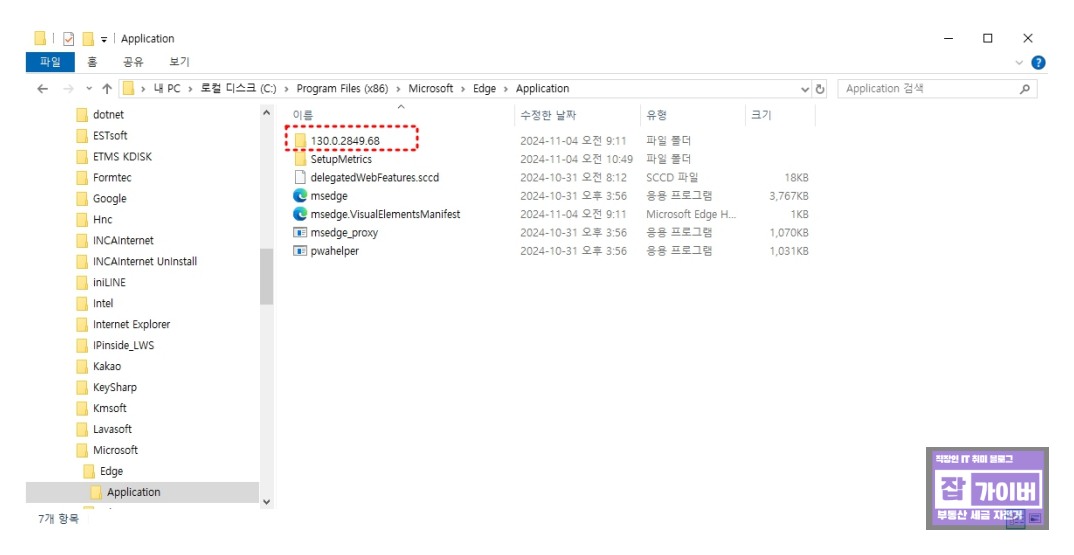This screenshot has width=1074, height=555.
Task: Select IPinside_LWS in the folder tree
Action: 124,345
